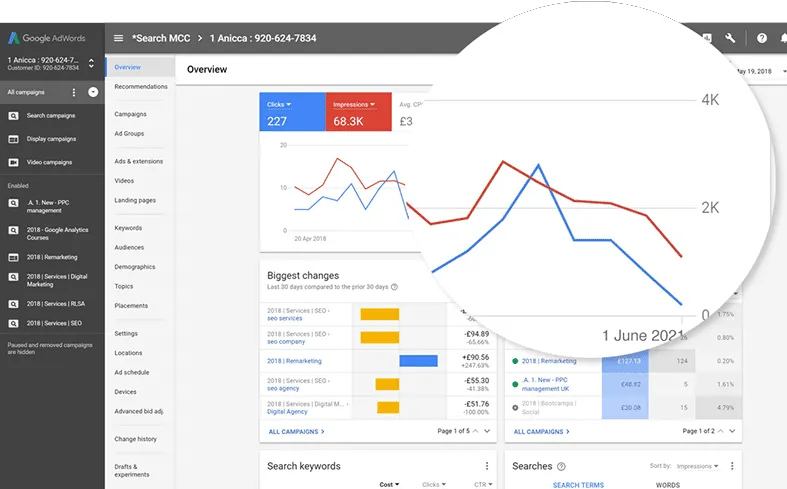The width and height of the screenshot is (787, 489).
Task: Select SEARCH TERMS tab in Searches
Action: (578, 485)
